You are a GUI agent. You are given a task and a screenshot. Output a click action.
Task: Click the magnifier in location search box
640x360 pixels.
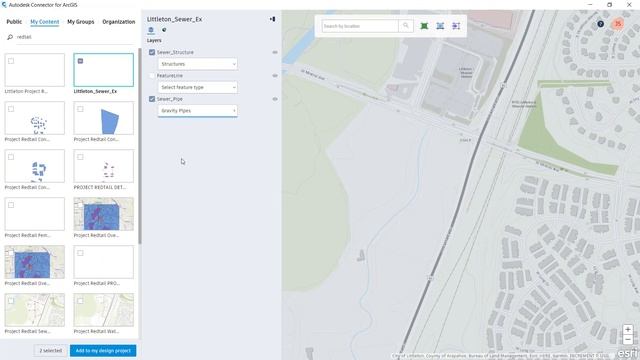tap(406, 26)
